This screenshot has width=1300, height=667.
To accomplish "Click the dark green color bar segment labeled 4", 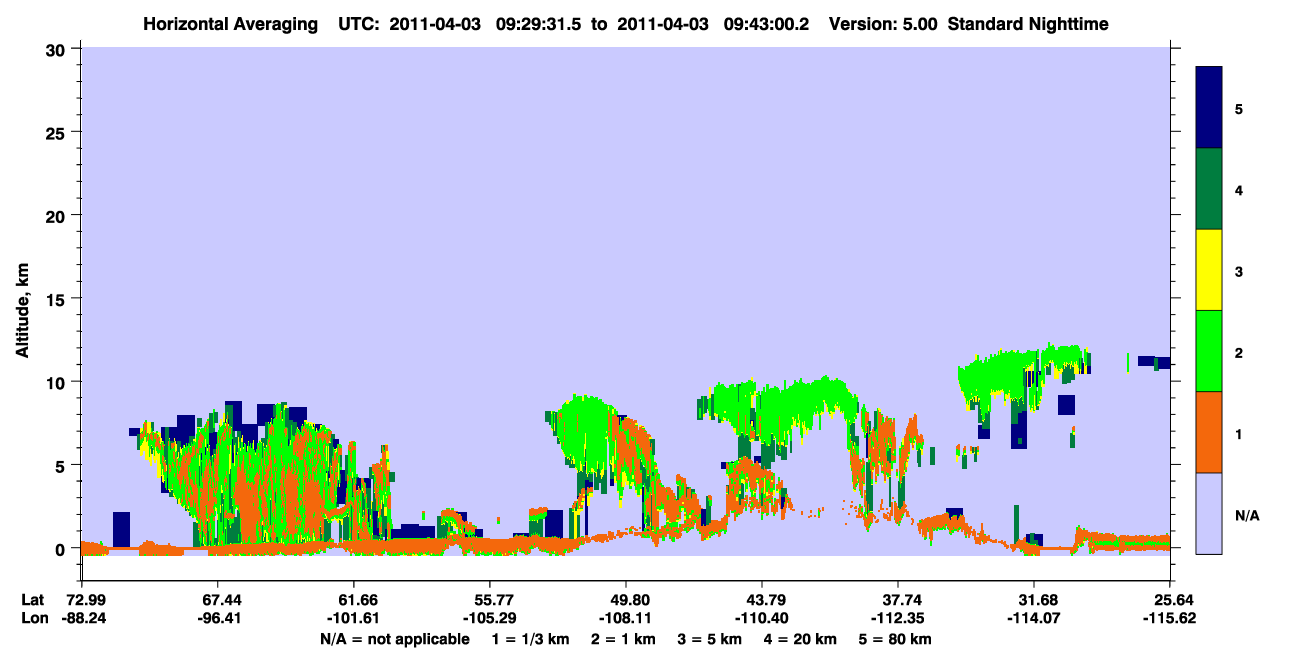I will click(1209, 189).
